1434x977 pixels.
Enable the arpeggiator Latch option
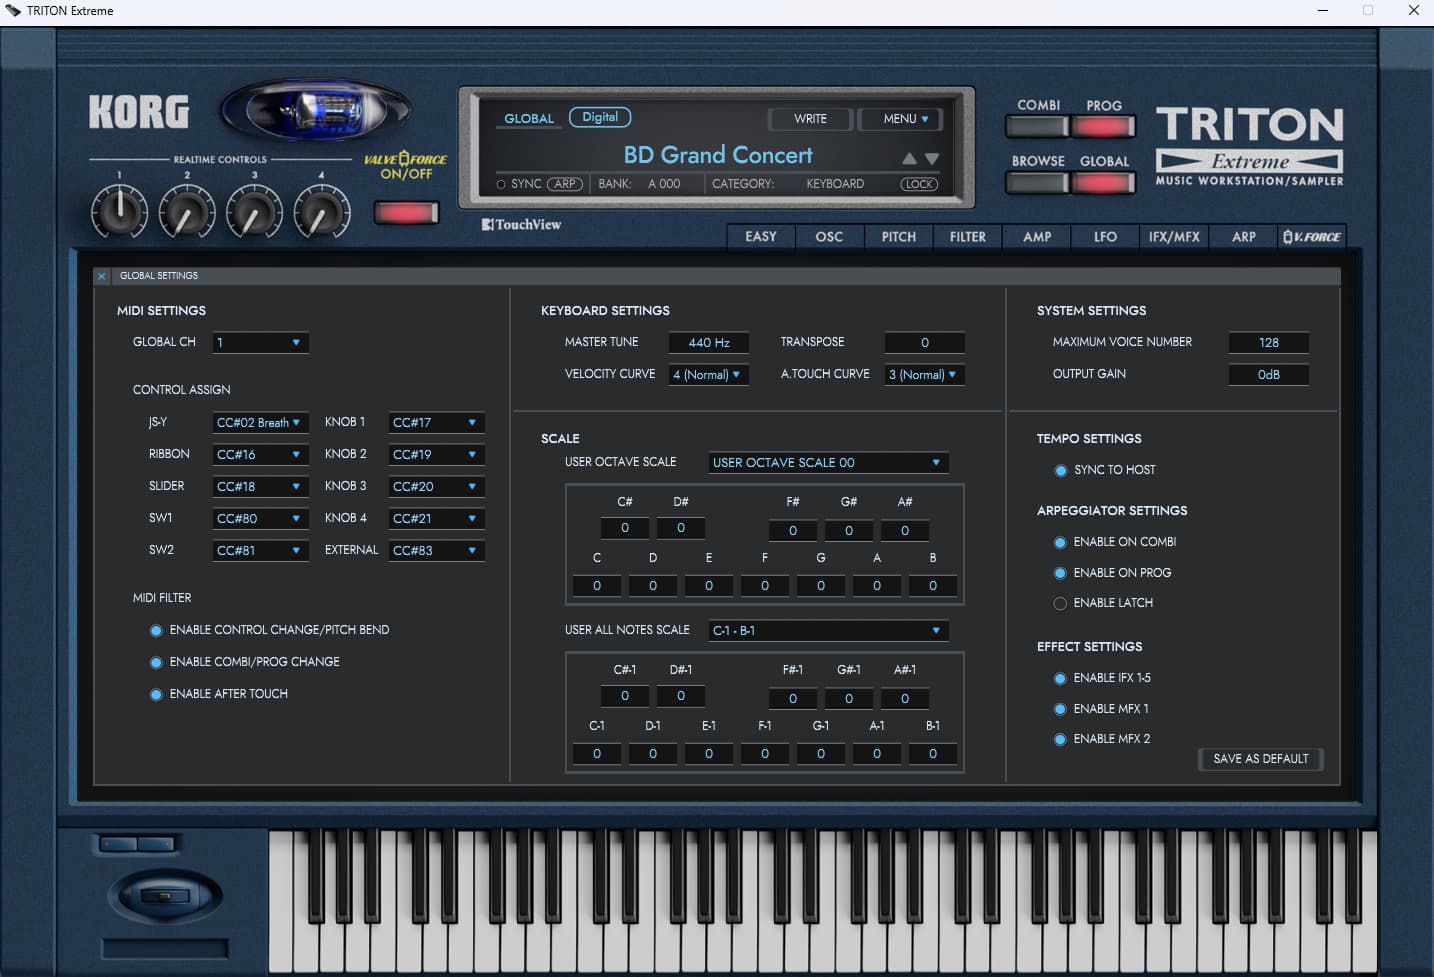click(x=1060, y=603)
